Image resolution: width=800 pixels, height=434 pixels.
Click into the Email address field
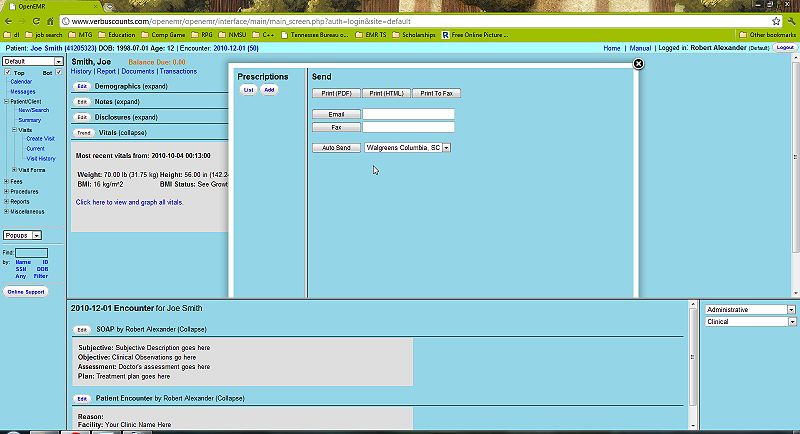408,115
